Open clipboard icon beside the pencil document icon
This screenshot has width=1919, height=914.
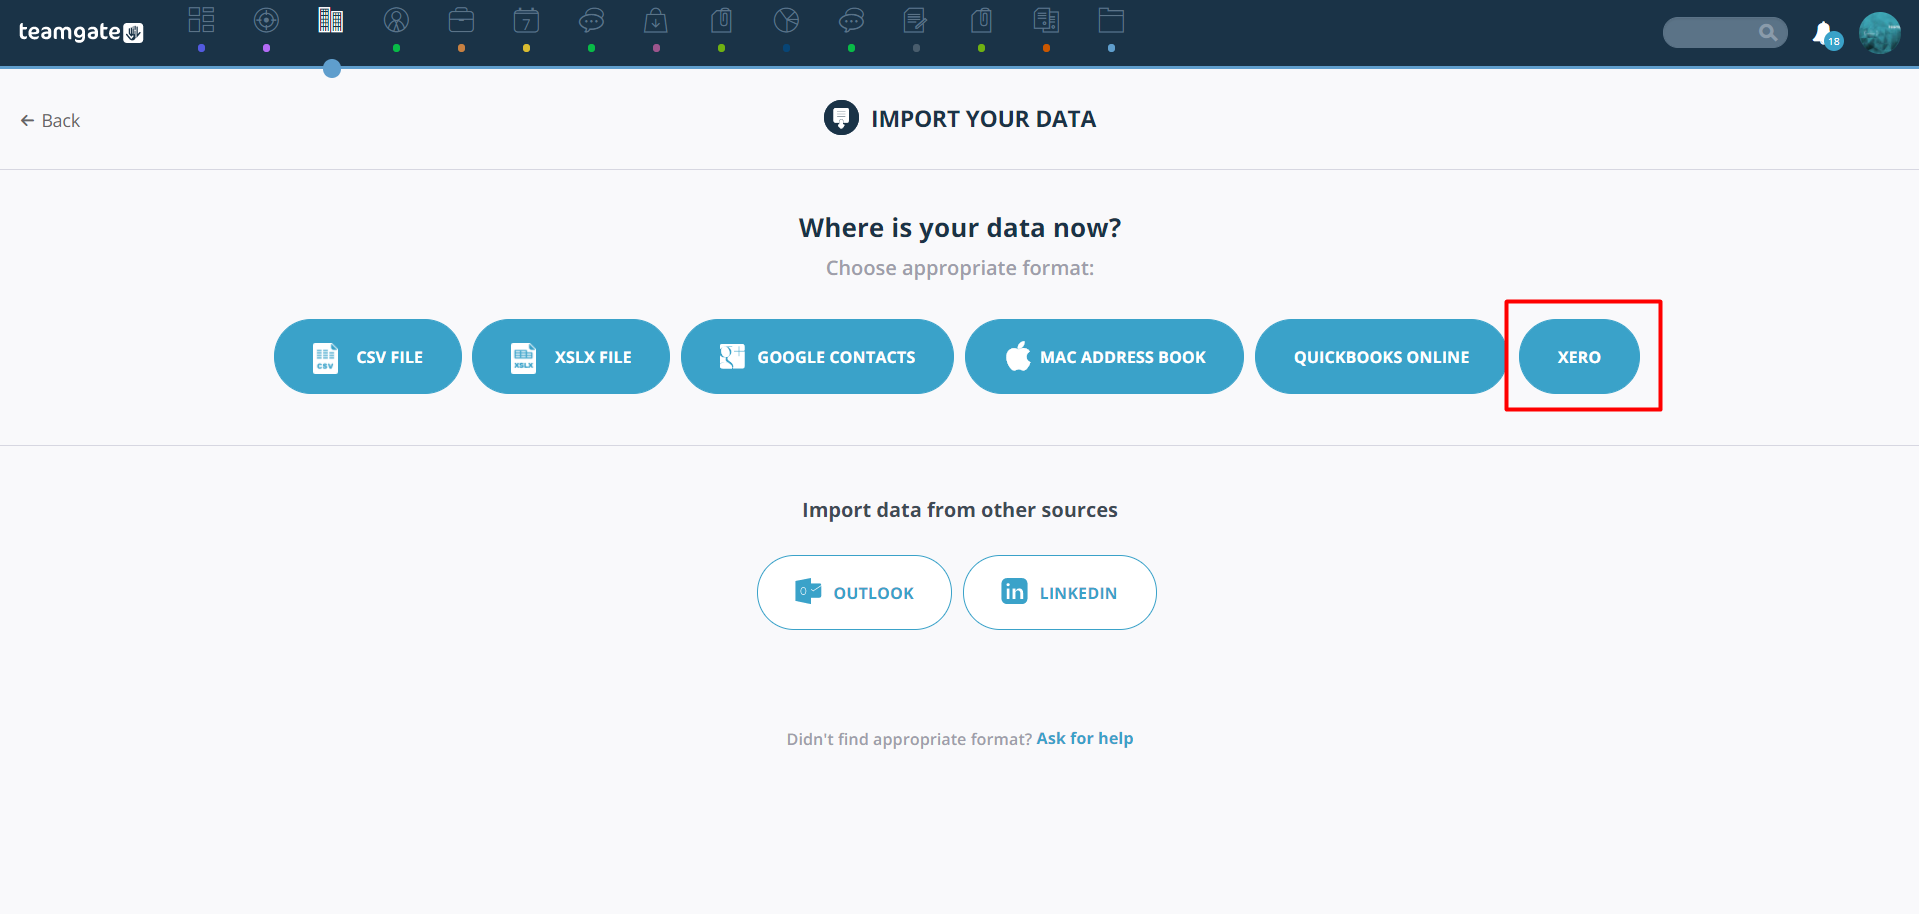(x=981, y=20)
